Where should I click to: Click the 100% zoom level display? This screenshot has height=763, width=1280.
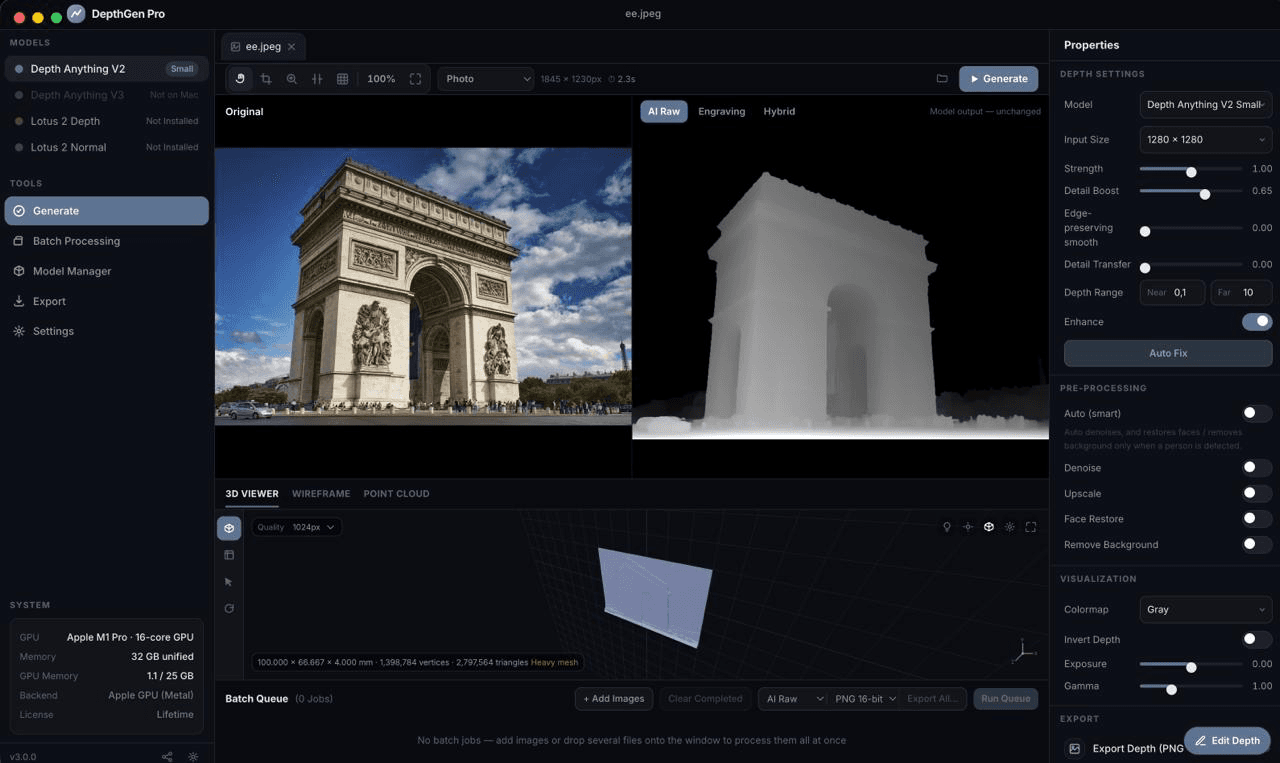(381, 79)
